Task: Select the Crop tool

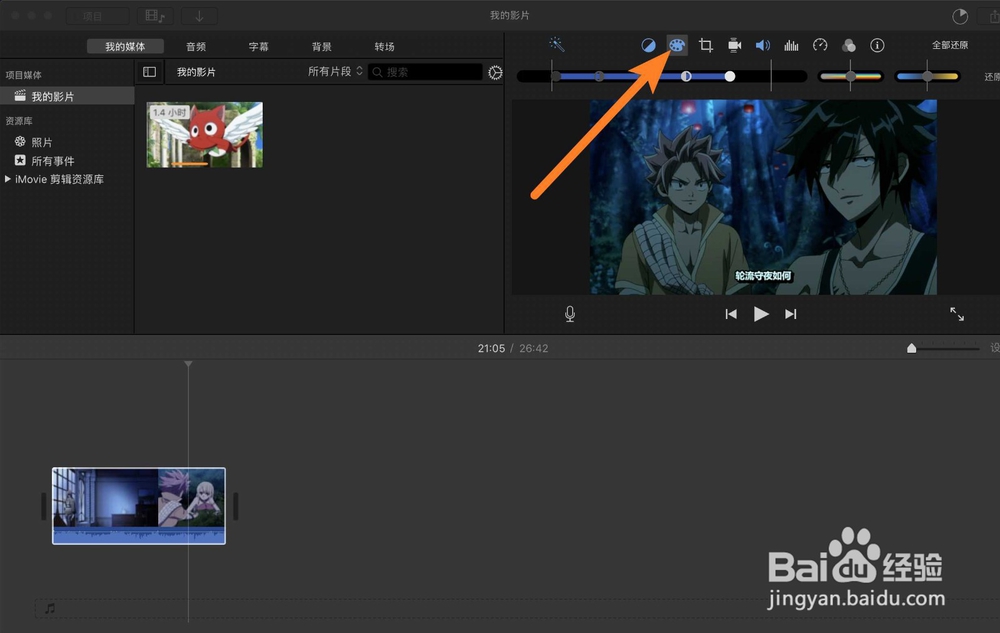Action: point(706,45)
